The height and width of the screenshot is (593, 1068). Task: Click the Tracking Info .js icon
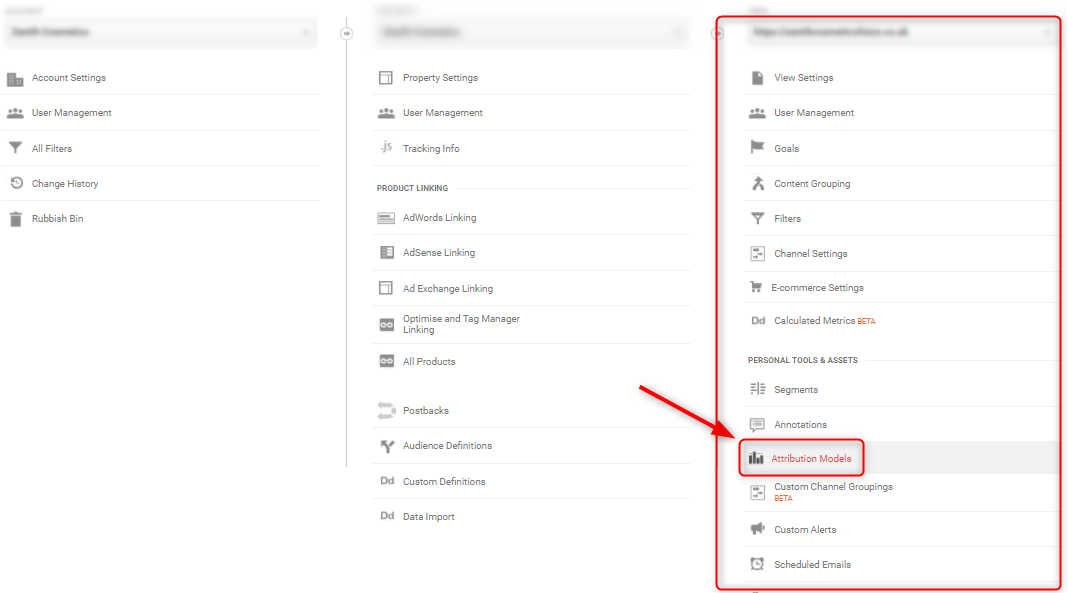pyautogui.click(x=386, y=147)
